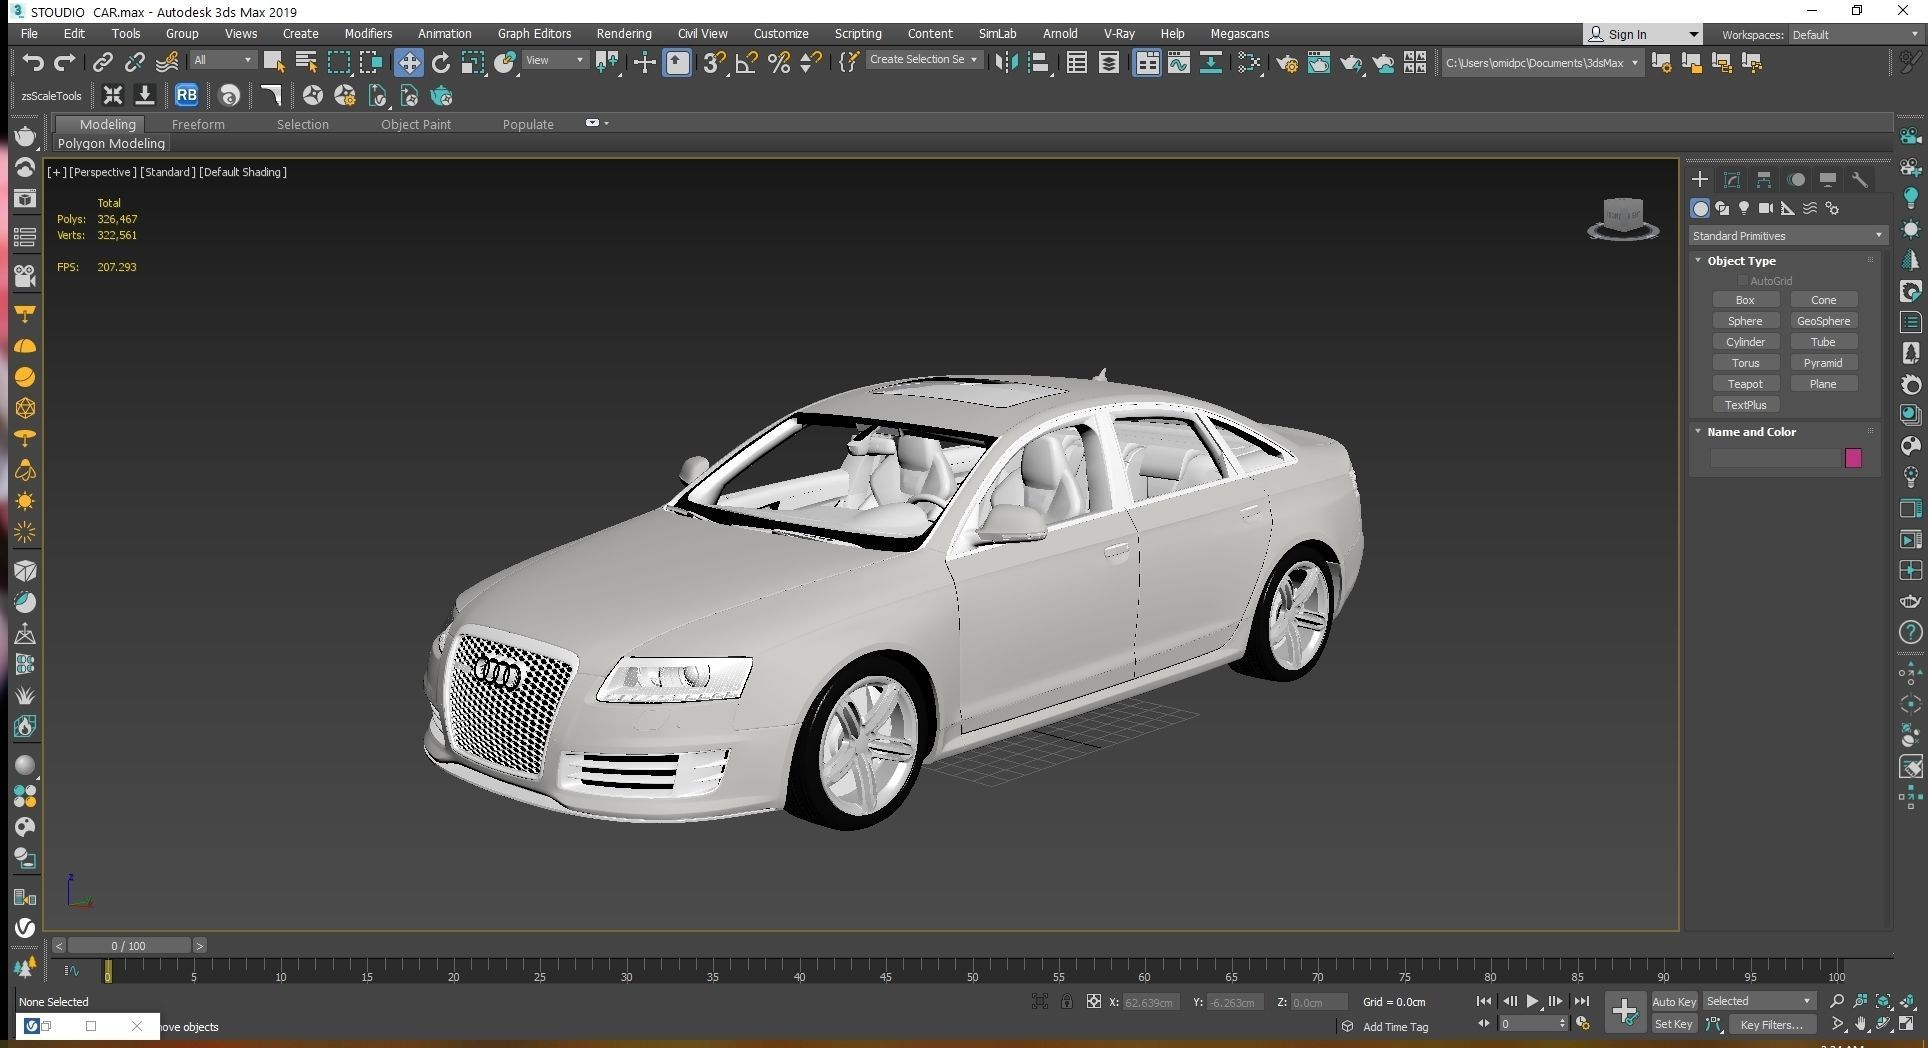Activate Select and Uniform Scale tool
The width and height of the screenshot is (1928, 1048).
click(473, 63)
